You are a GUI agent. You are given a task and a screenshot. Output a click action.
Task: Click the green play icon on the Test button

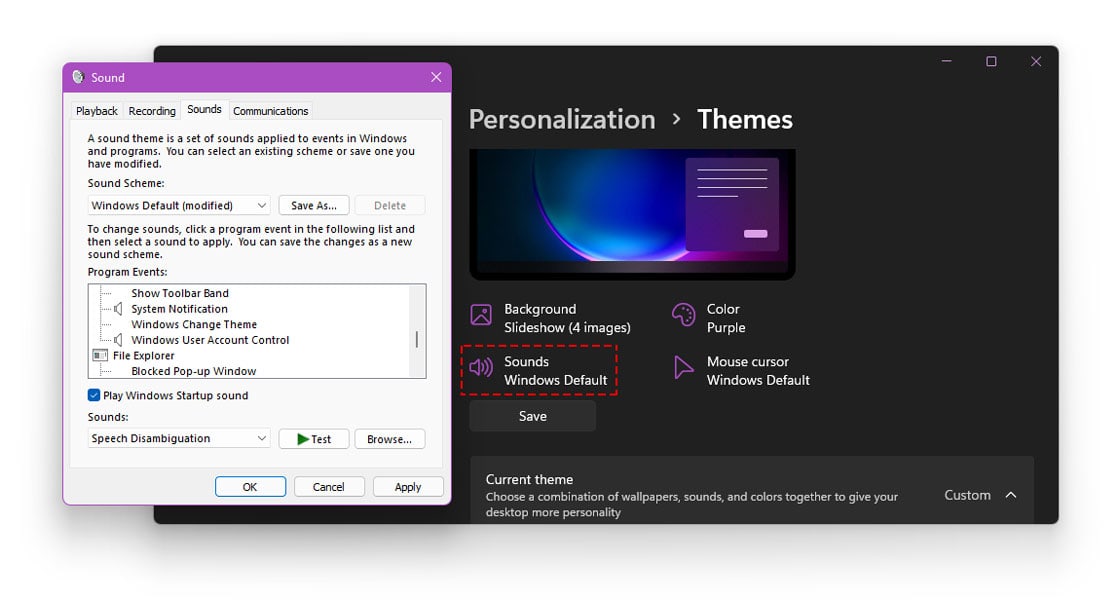click(303, 438)
